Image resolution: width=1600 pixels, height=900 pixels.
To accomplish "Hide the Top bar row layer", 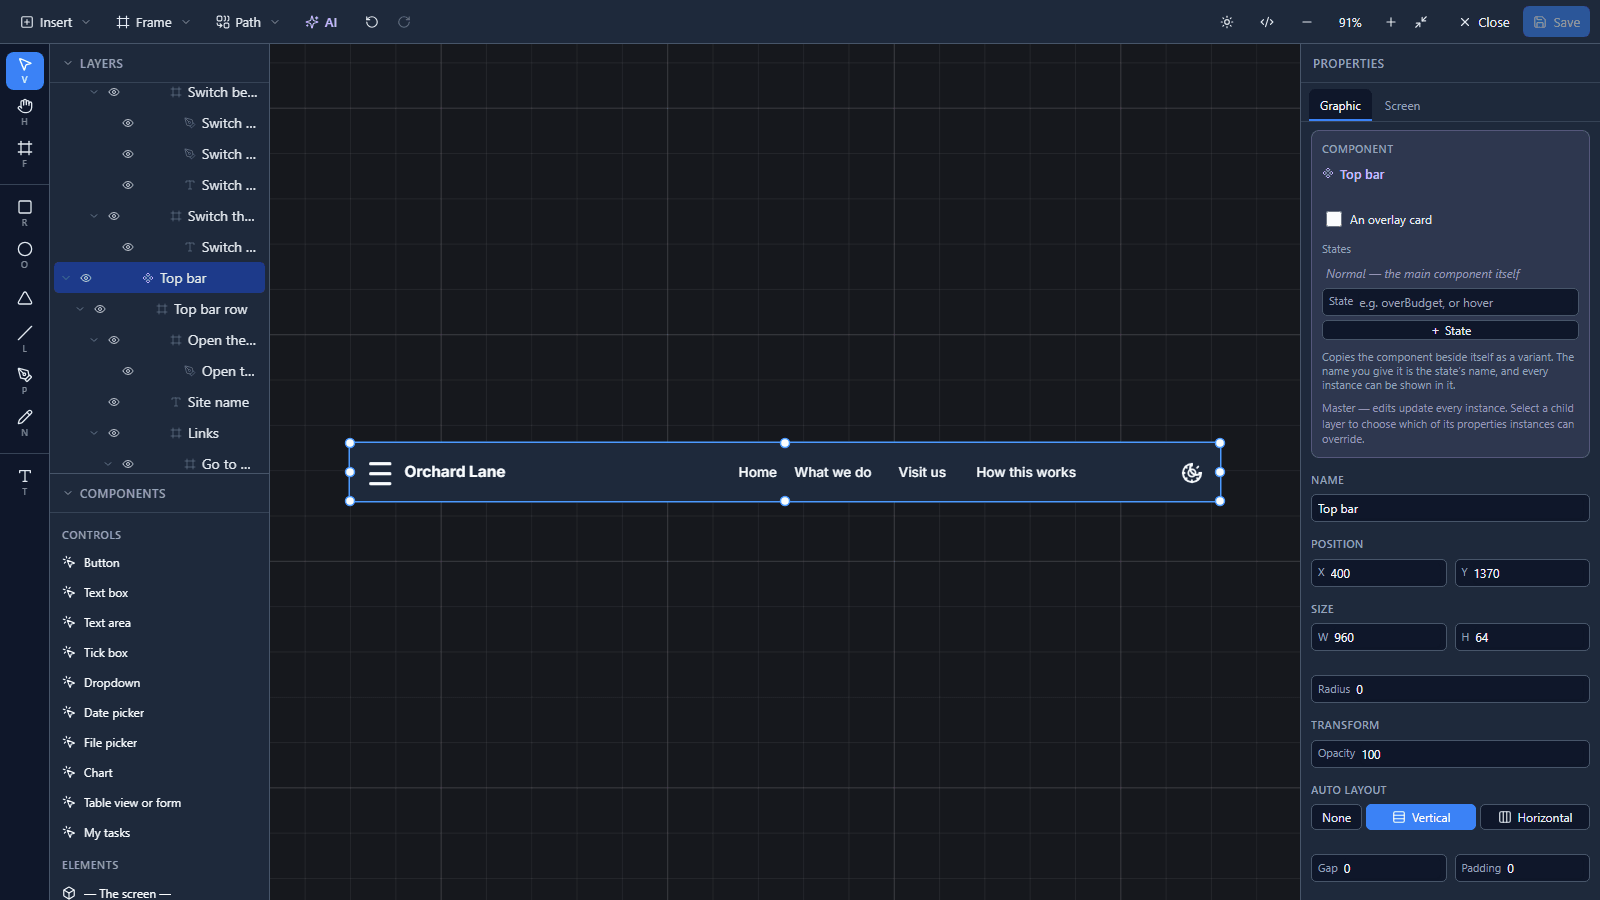I will [100, 309].
